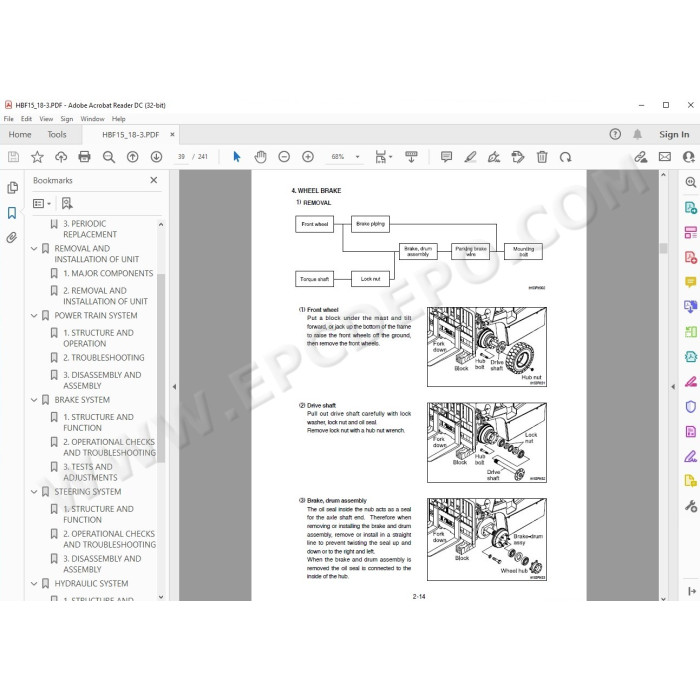Screen dimensions: 700x700
Task: Collapse the left navigation pane arrow
Action: coord(174,387)
